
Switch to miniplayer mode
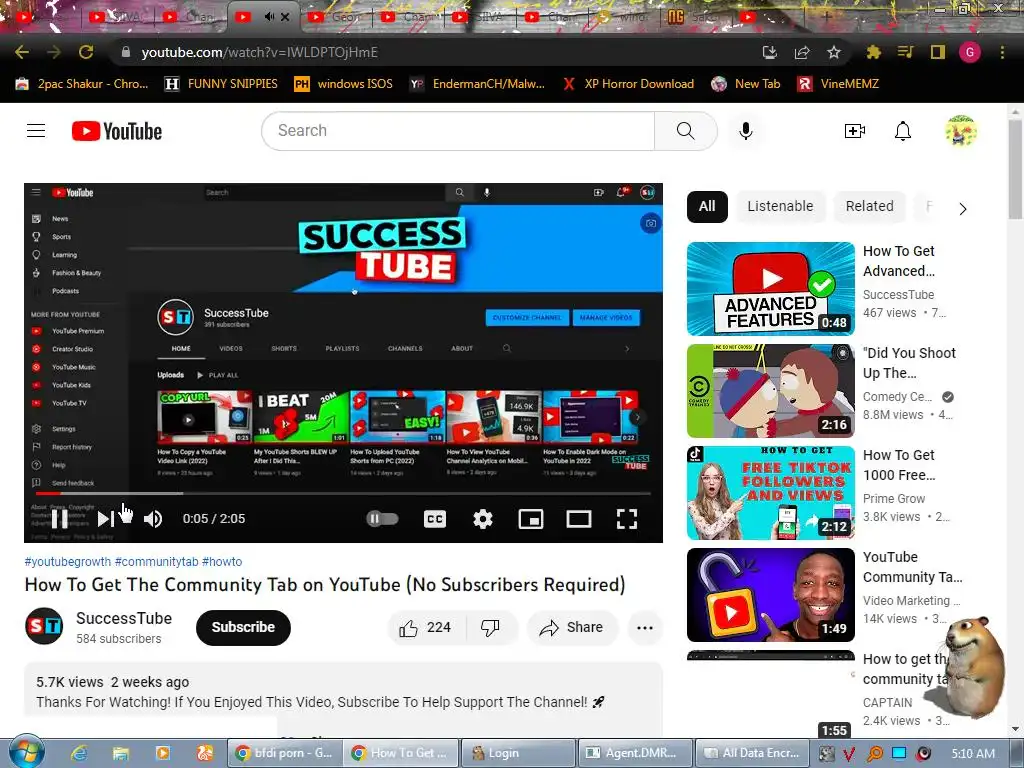[x=530, y=519]
